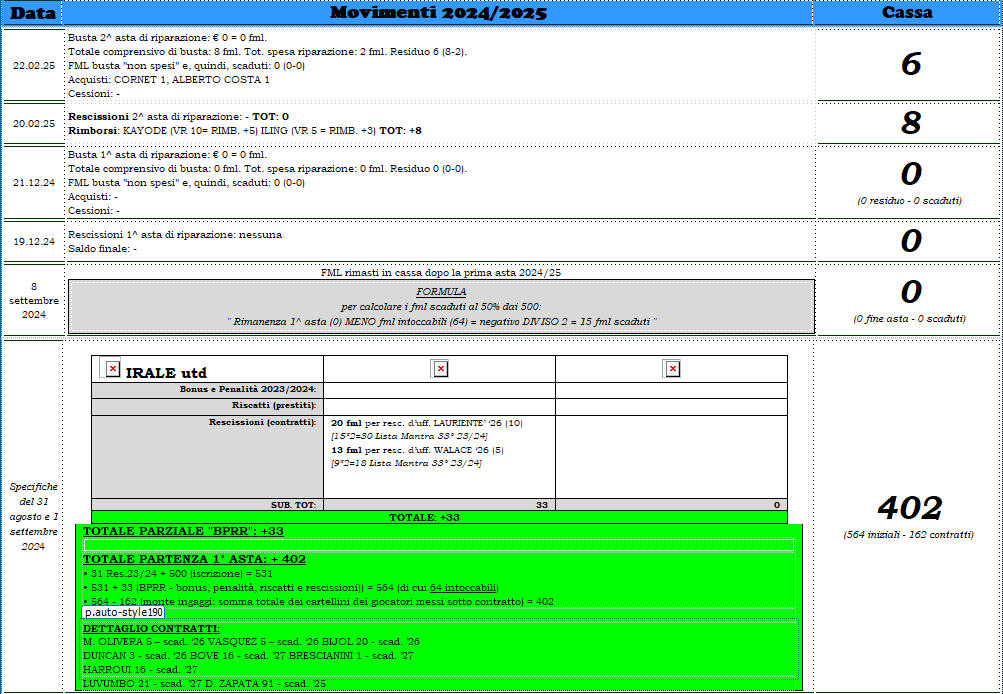Screen dimensions: 1003x694
Task: Click the "564 - 162 (monte ingaggi" line
Action: tap(319, 602)
